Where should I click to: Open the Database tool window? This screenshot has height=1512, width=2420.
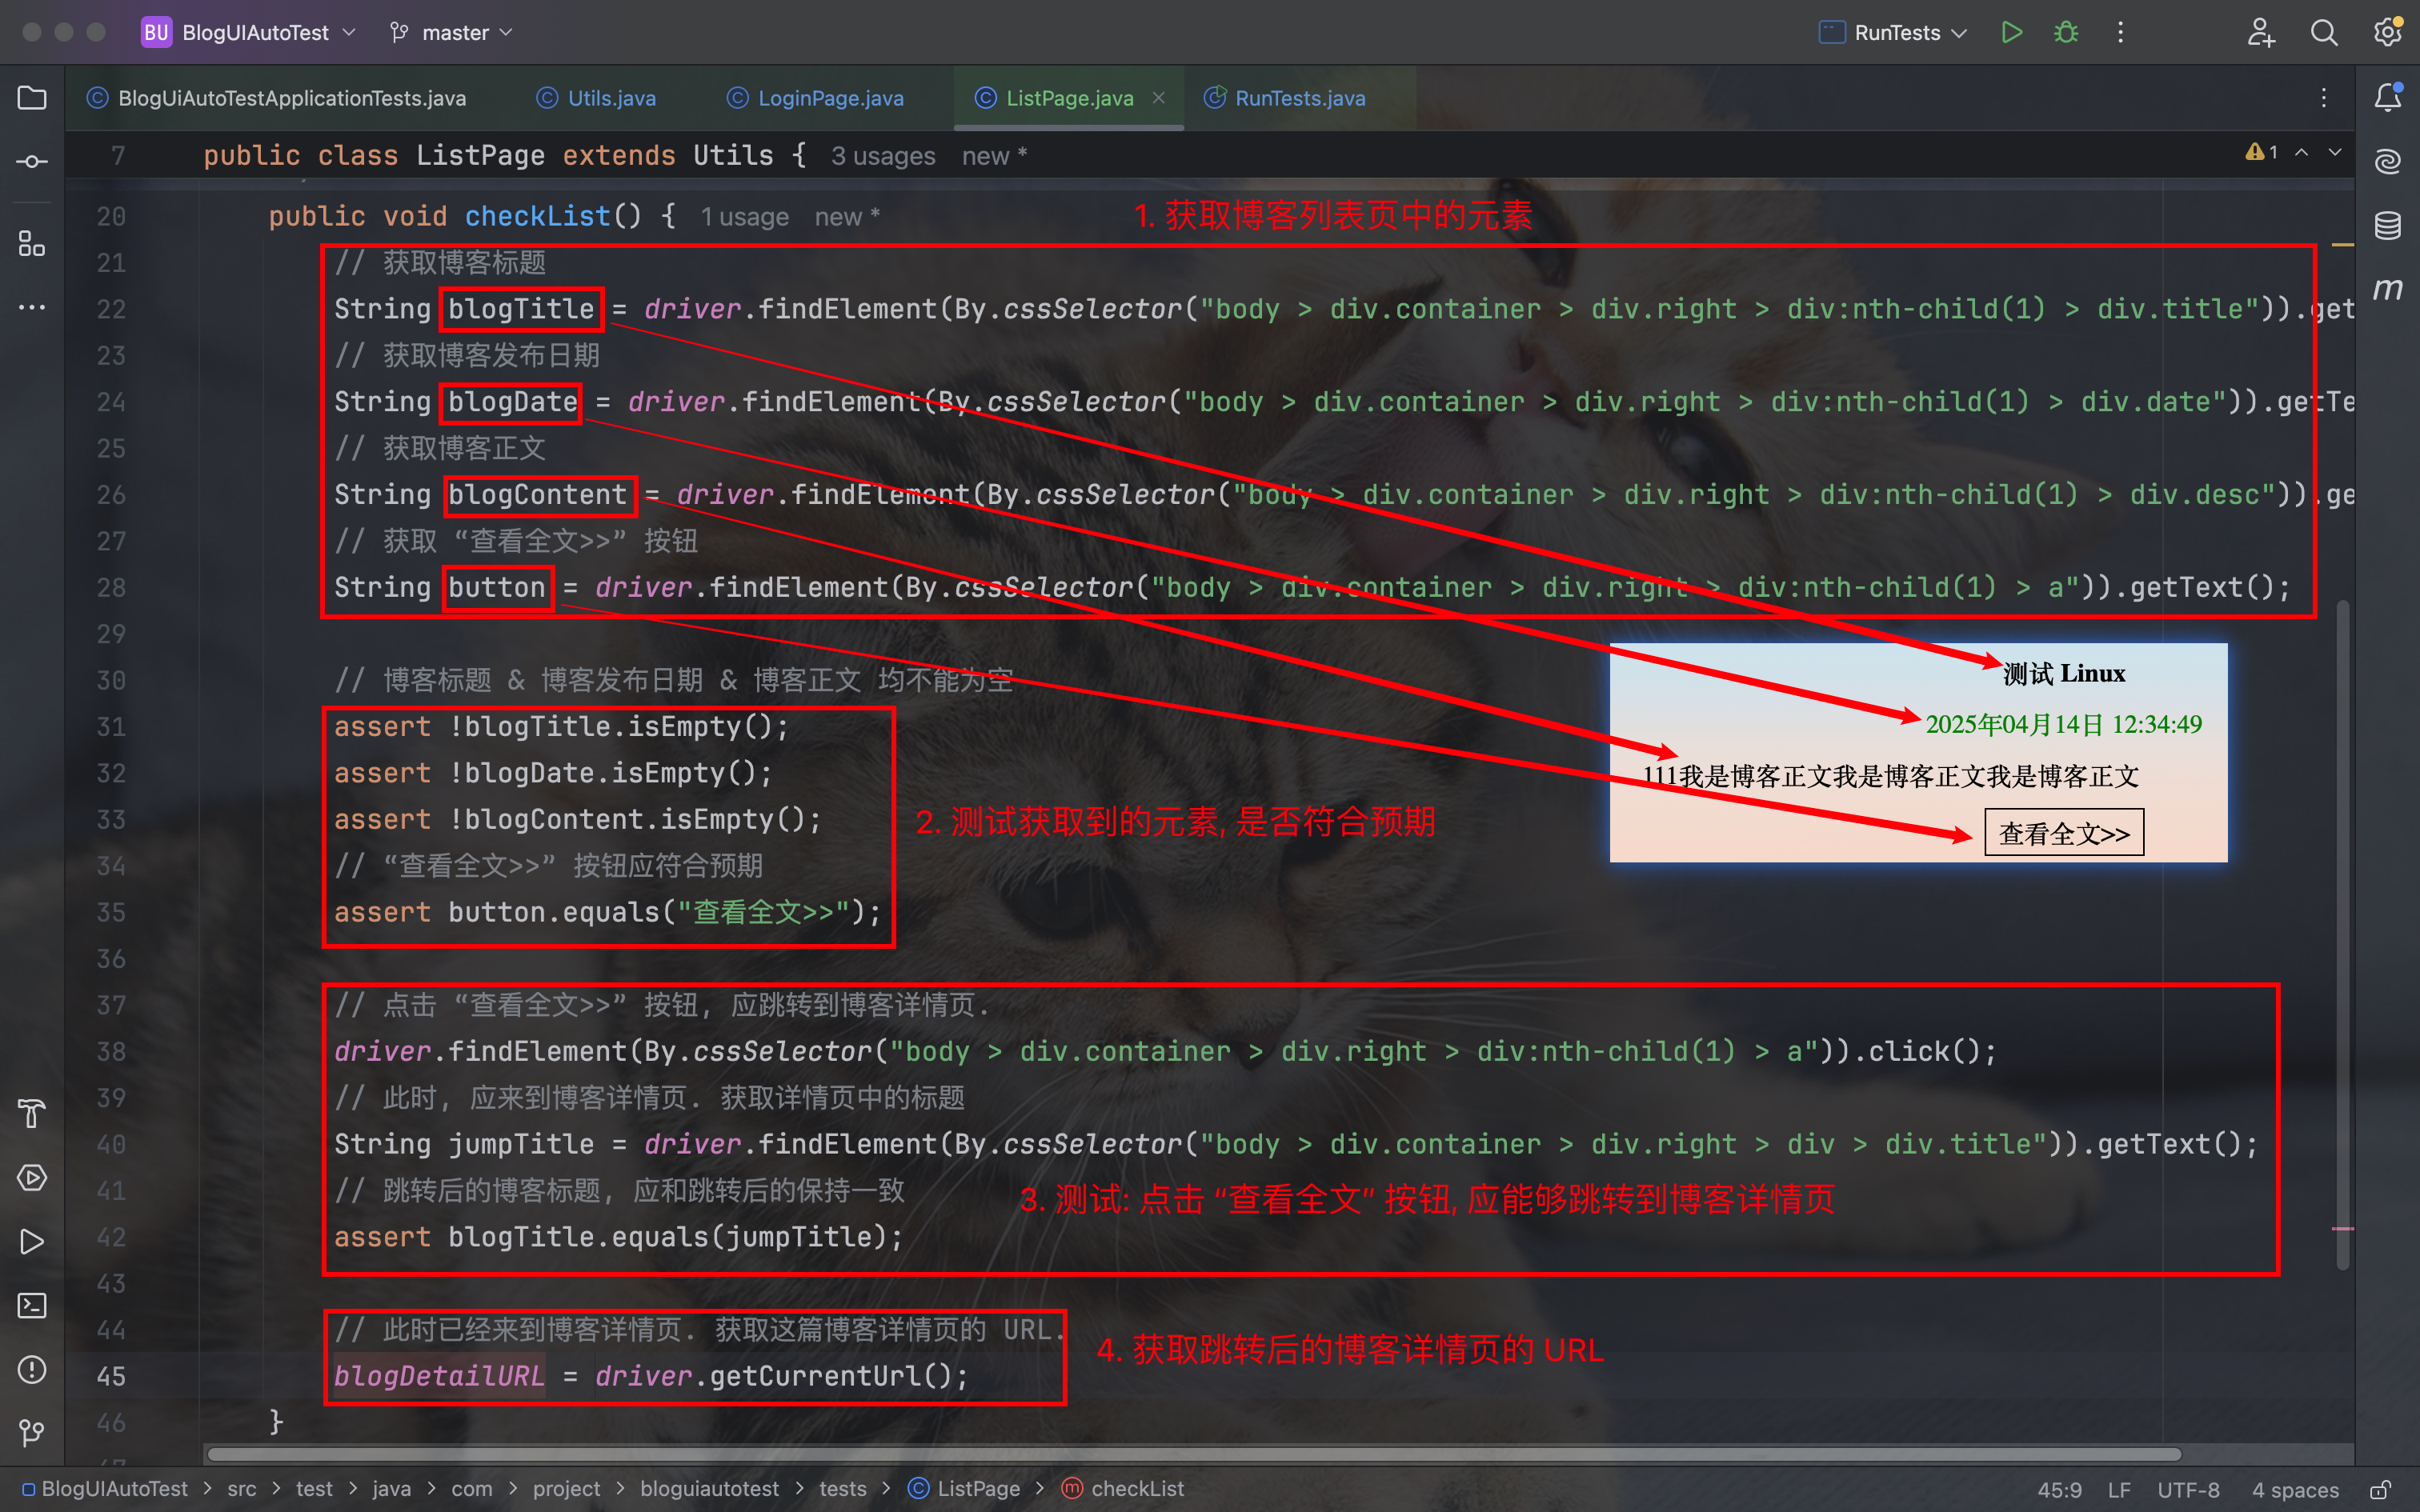pyautogui.click(x=2388, y=226)
